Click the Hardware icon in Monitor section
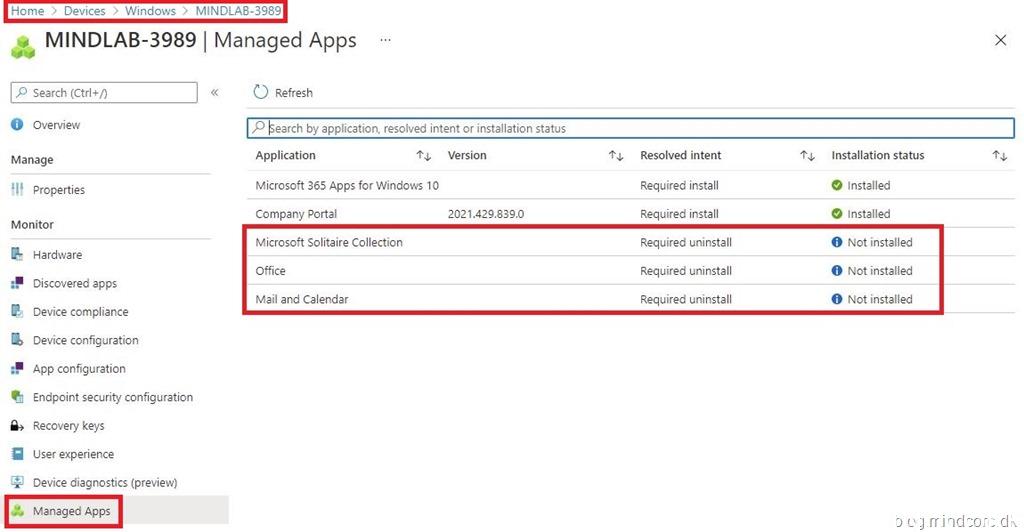This screenshot has height=532, width=1024. click(x=17, y=255)
